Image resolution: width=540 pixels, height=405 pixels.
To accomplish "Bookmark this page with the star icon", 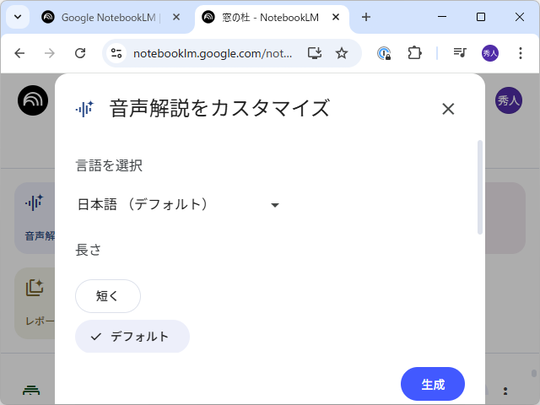I will point(341,53).
